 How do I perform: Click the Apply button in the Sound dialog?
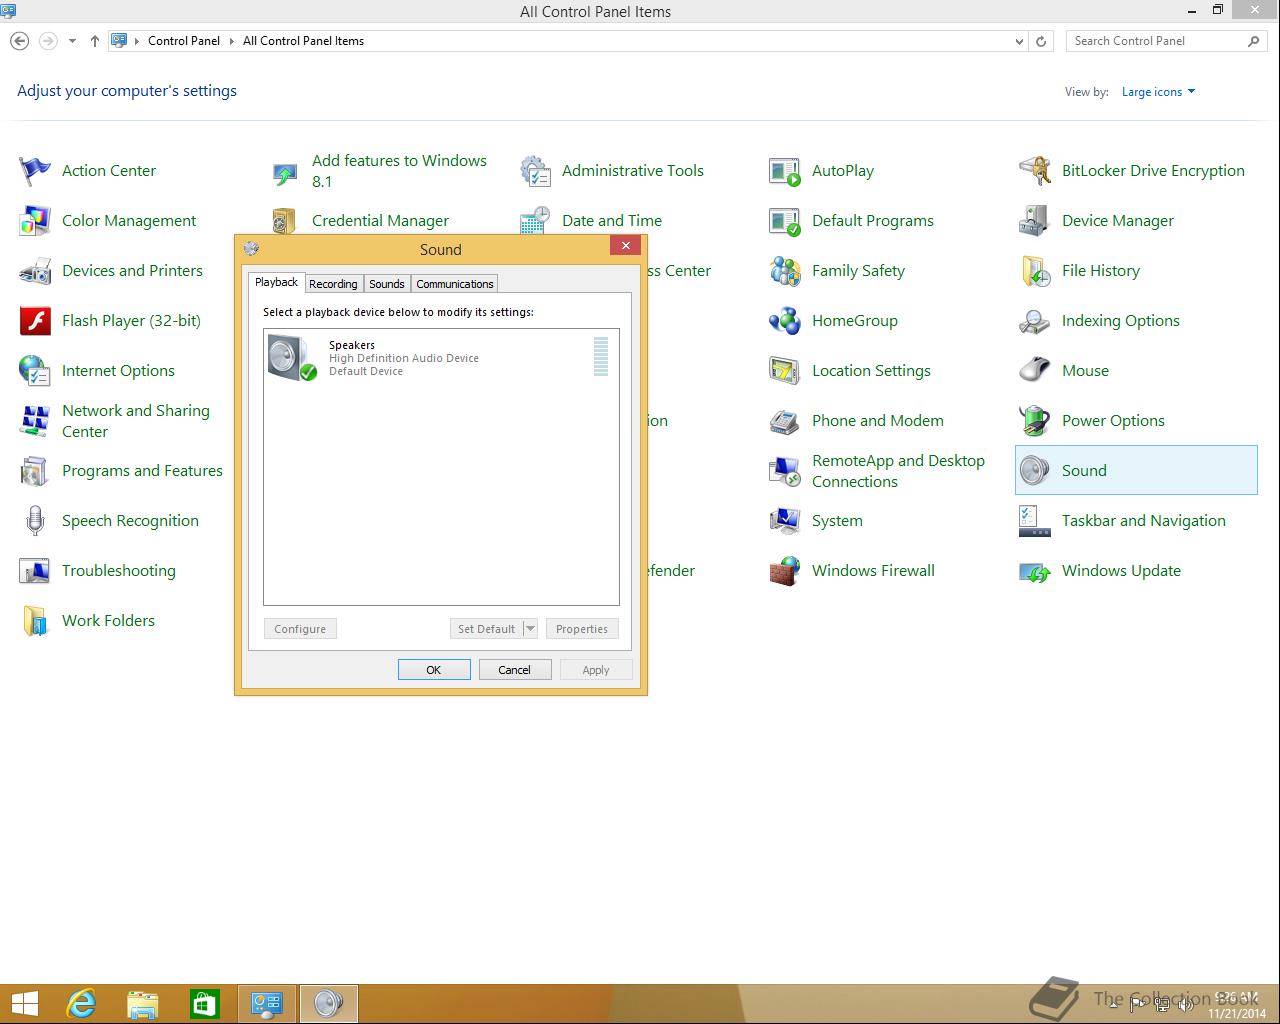pyautogui.click(x=596, y=670)
